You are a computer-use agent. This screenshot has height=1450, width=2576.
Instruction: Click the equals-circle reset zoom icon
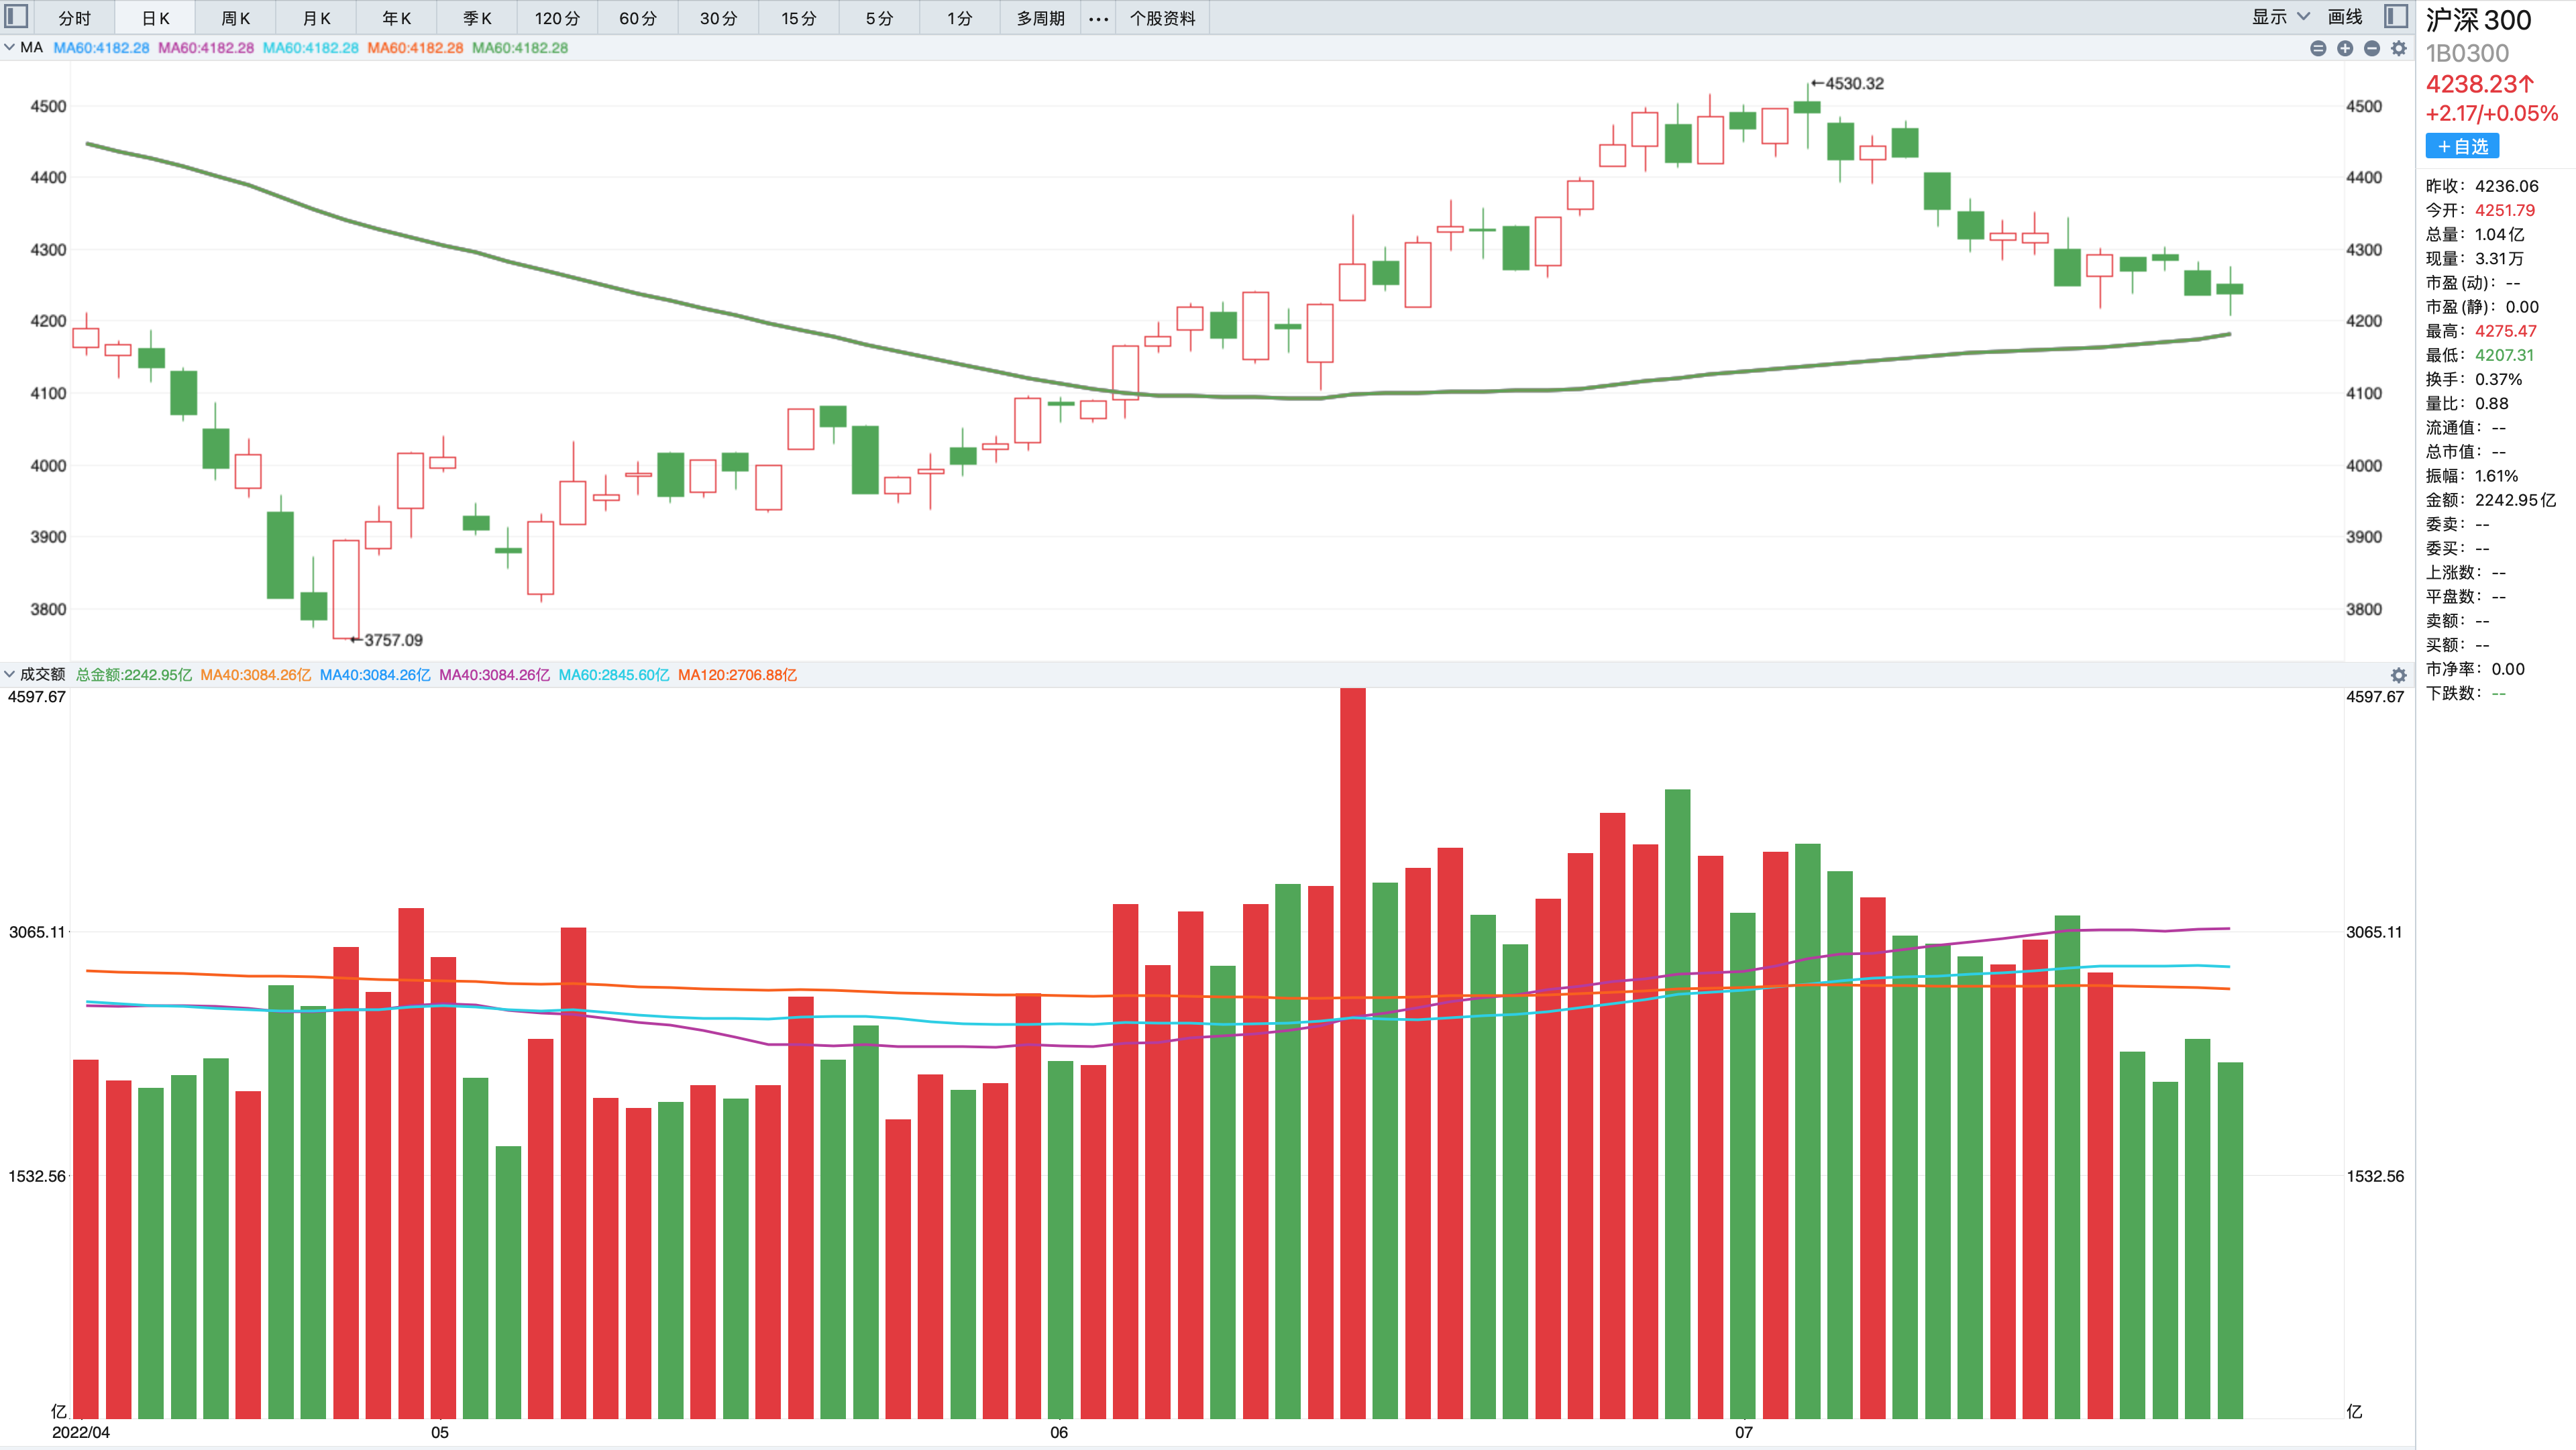[x=2318, y=48]
